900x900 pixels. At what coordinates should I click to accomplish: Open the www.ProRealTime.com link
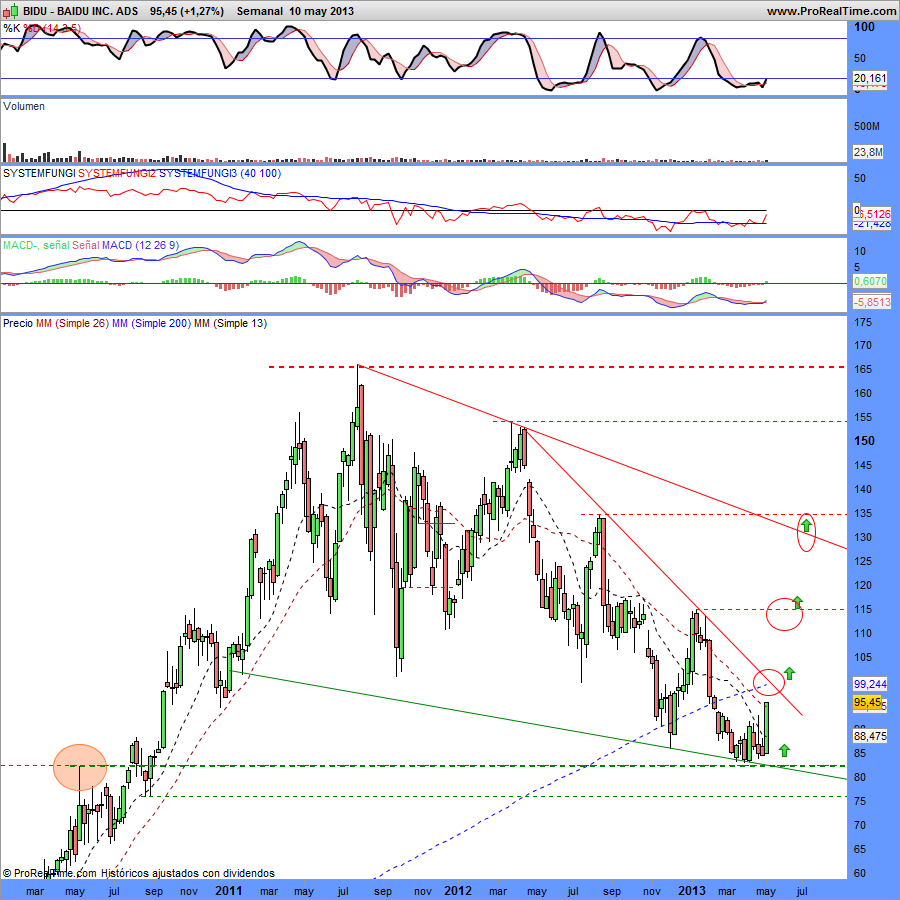(x=831, y=11)
